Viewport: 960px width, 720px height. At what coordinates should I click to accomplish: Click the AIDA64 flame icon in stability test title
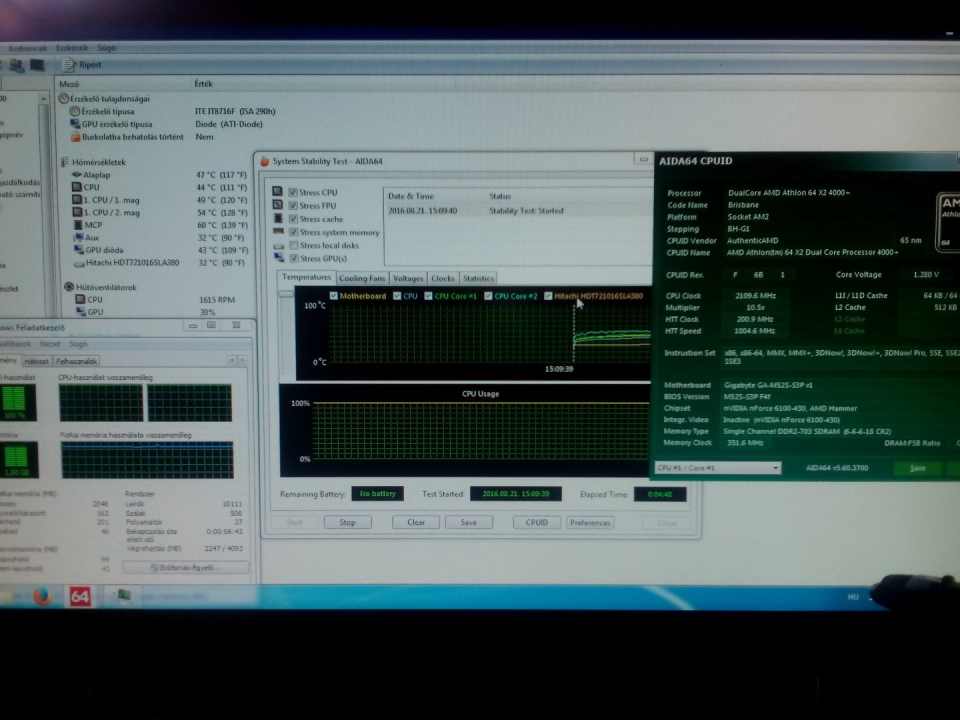pos(265,162)
